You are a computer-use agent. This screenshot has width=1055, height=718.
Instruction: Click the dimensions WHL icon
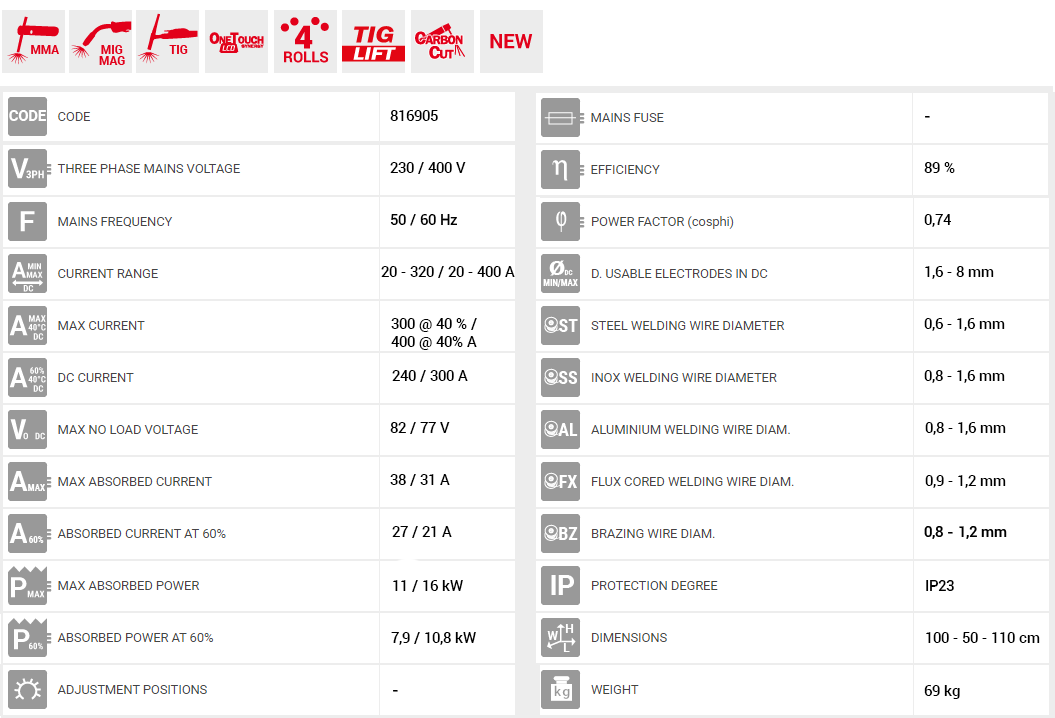tap(560, 638)
